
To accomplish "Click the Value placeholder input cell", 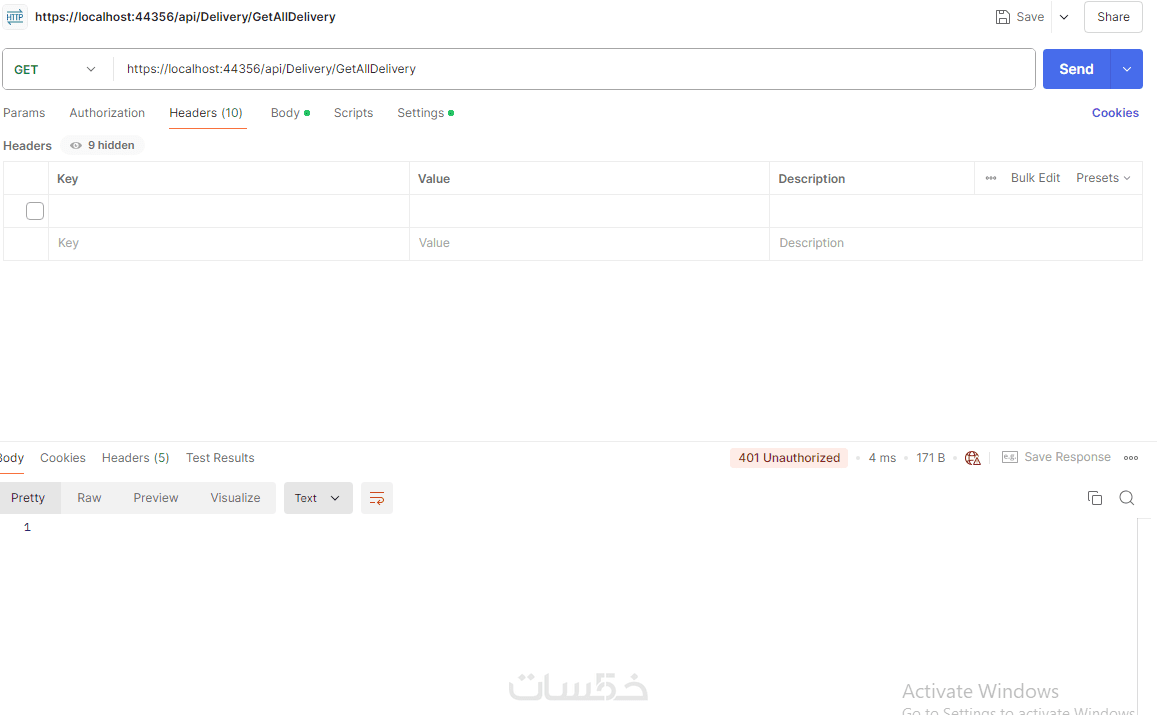I will [589, 243].
